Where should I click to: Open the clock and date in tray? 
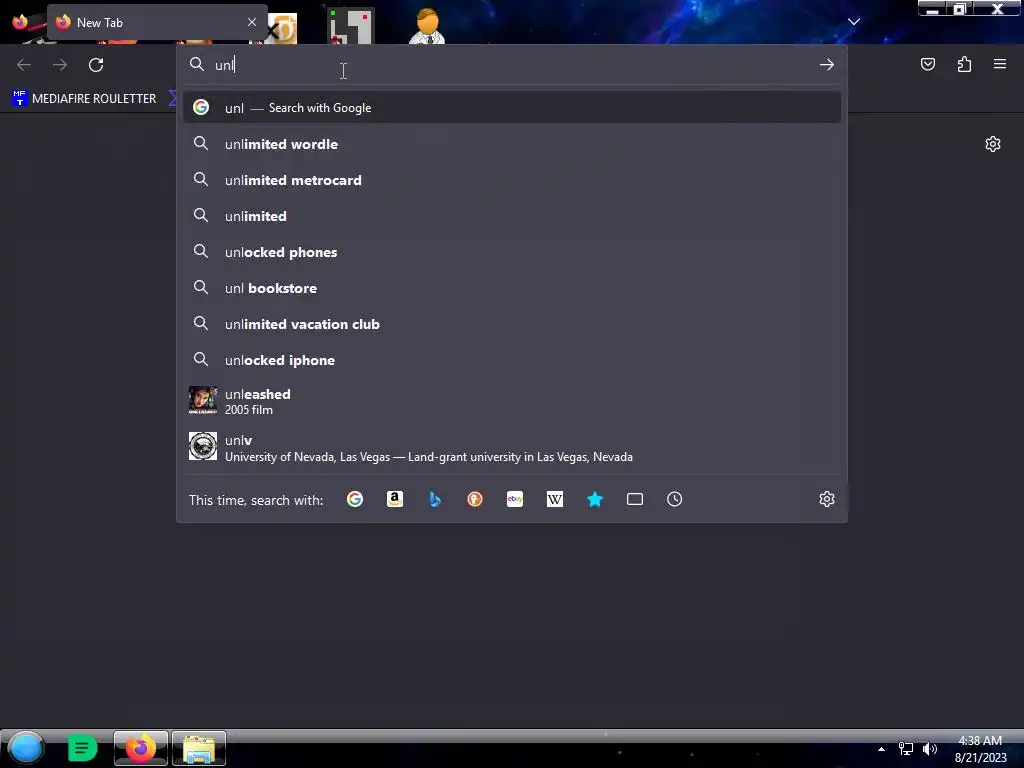(980, 749)
